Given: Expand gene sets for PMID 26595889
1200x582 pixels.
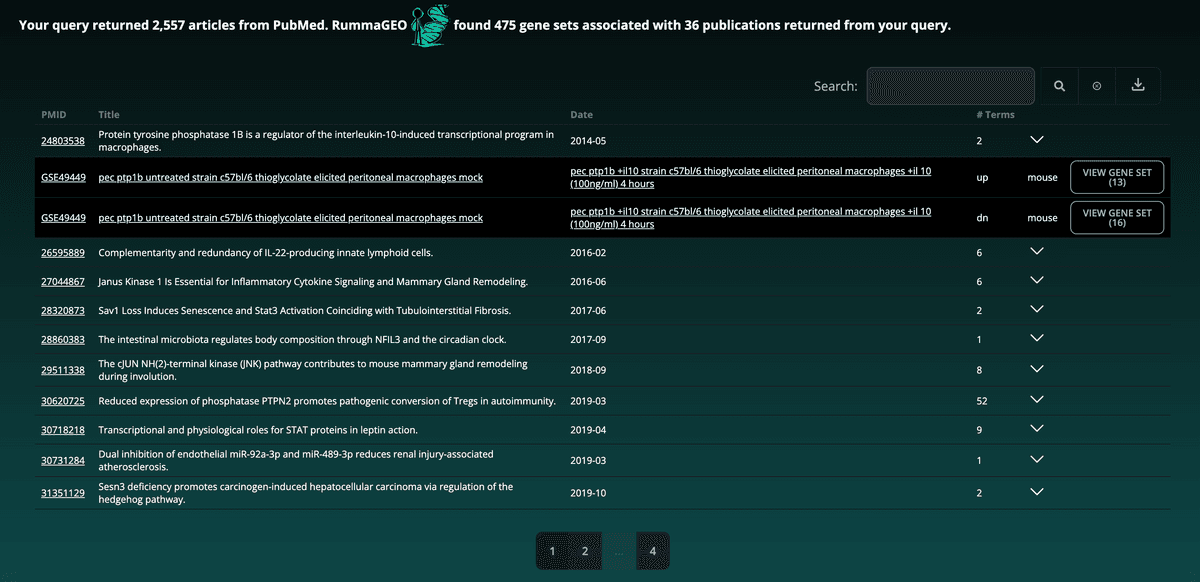Looking at the screenshot, I should point(1037,252).
